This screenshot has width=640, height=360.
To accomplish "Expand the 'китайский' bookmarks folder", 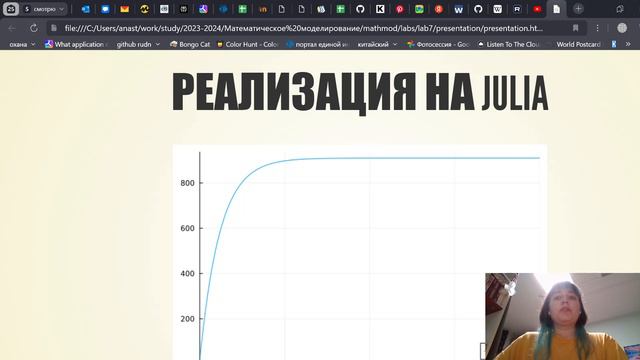I will (377, 44).
